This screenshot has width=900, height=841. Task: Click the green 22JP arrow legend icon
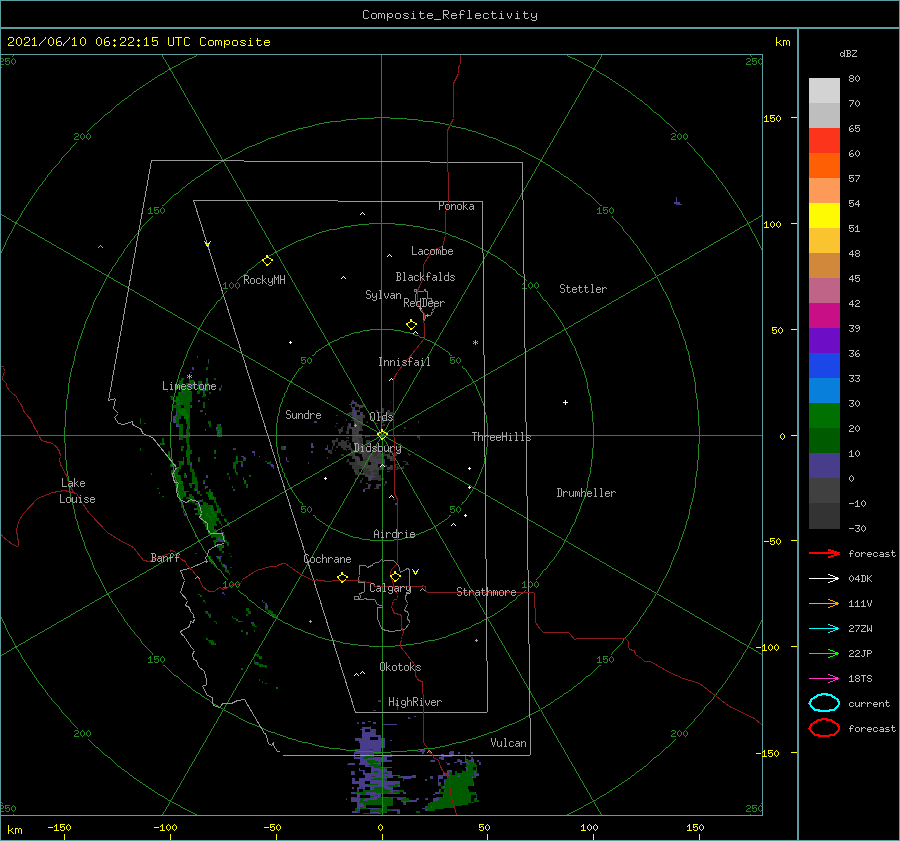824,653
